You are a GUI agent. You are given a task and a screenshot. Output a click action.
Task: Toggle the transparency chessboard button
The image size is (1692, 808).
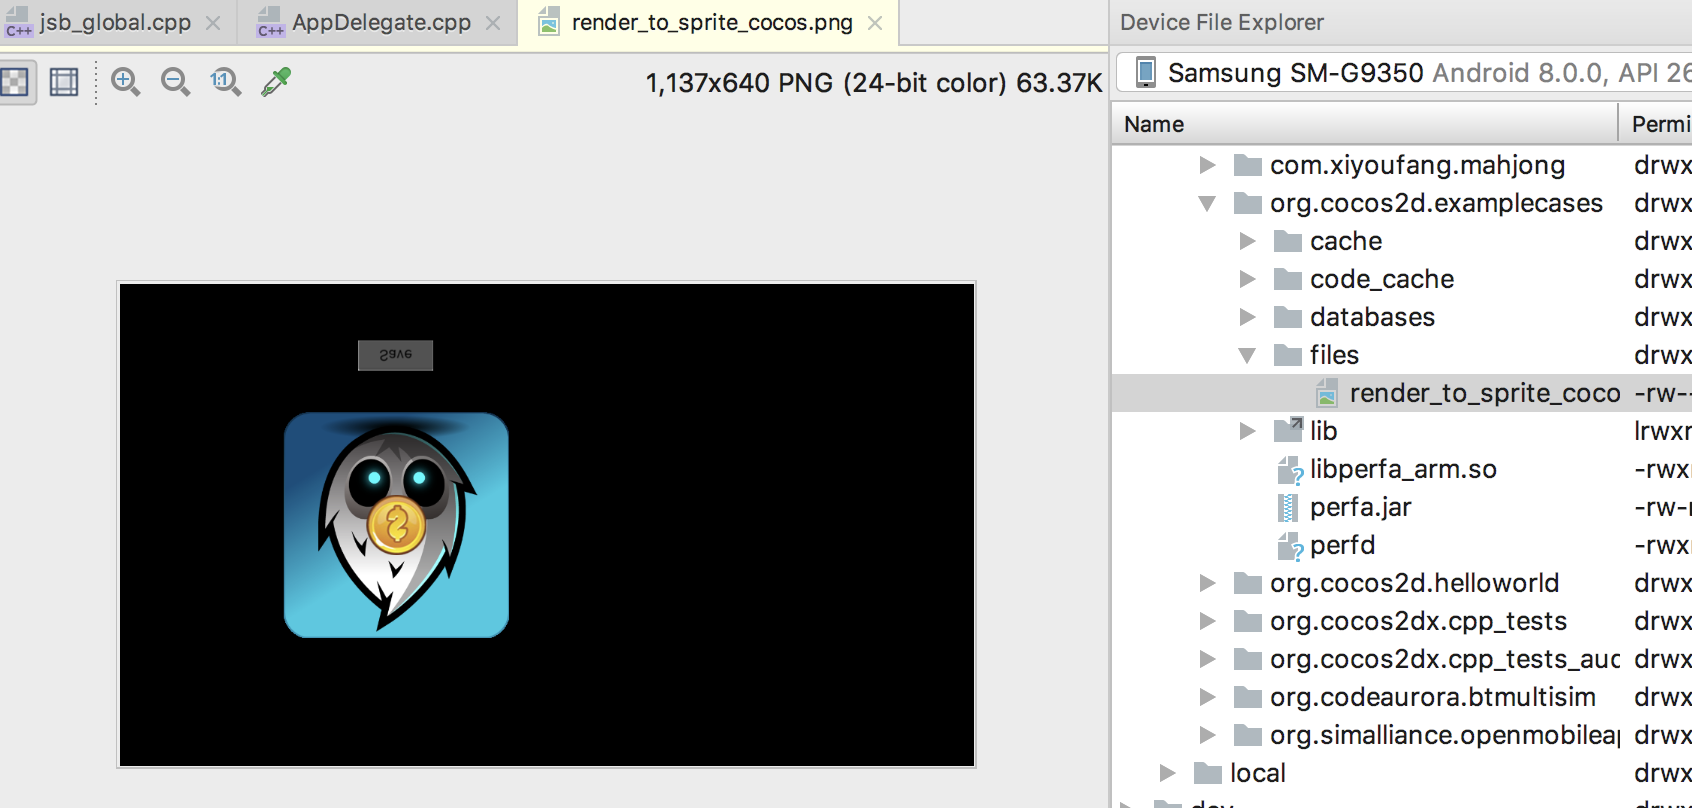[14, 82]
